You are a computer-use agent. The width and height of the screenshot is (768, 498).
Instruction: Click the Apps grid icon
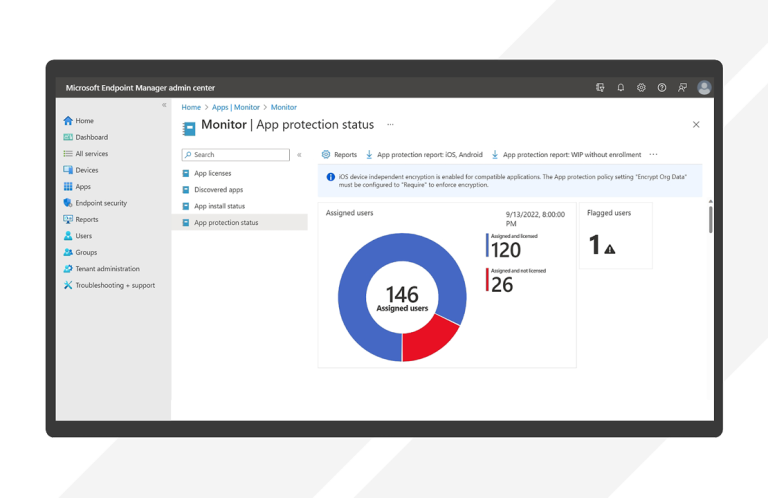pos(68,187)
